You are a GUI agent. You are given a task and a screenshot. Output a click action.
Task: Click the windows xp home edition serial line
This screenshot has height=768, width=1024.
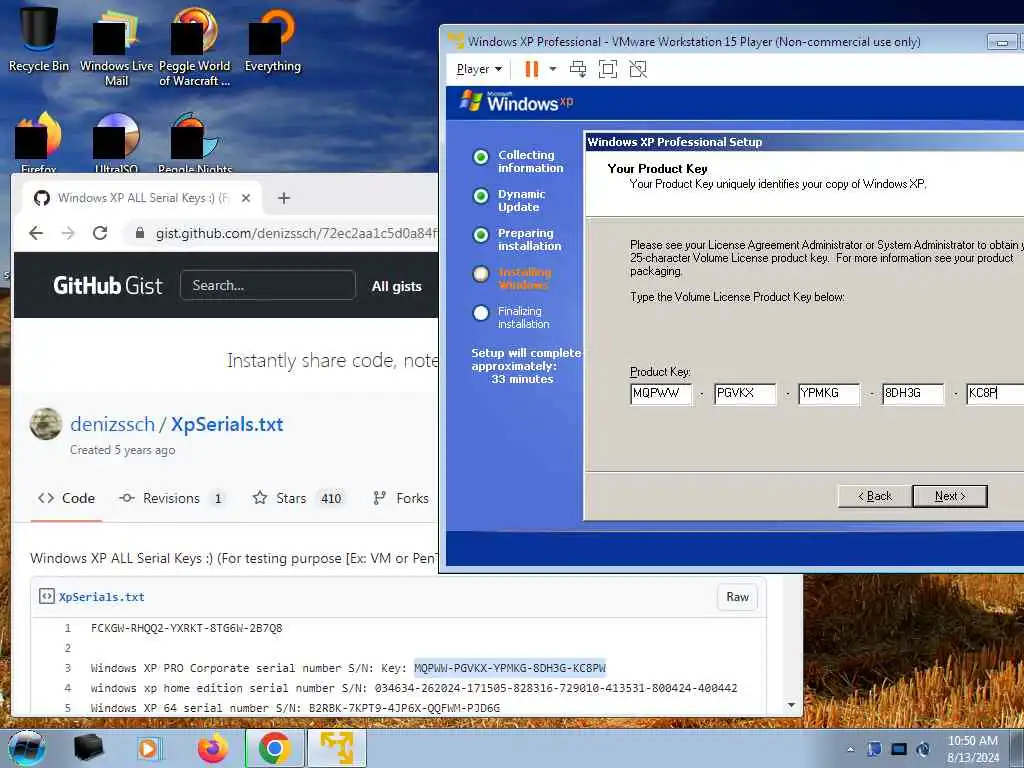[414, 688]
